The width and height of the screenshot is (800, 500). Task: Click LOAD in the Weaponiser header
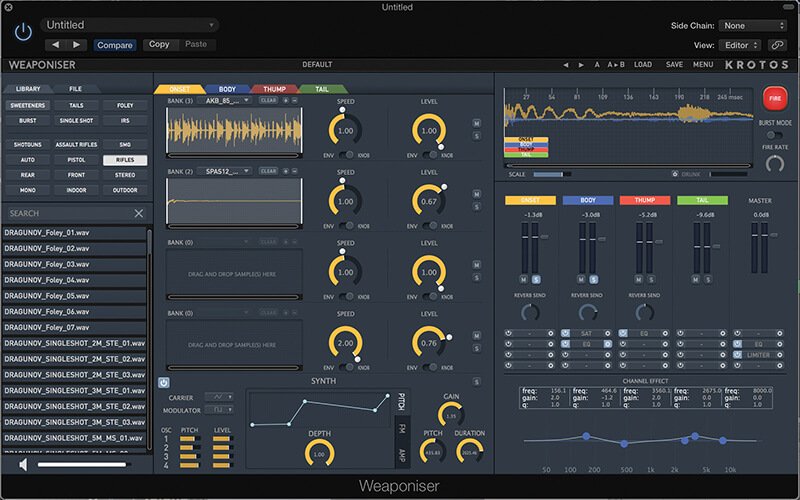[x=643, y=65]
